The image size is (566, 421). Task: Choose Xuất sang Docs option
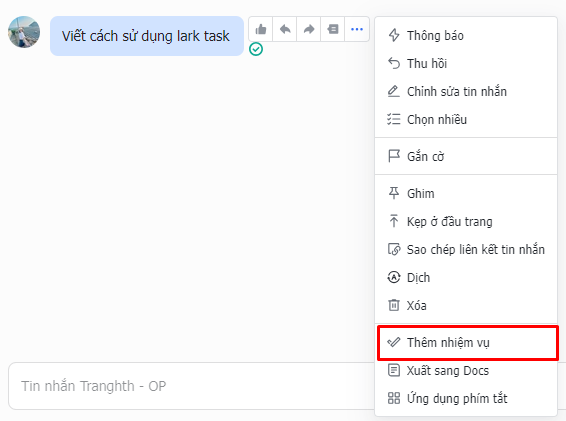pos(466,370)
